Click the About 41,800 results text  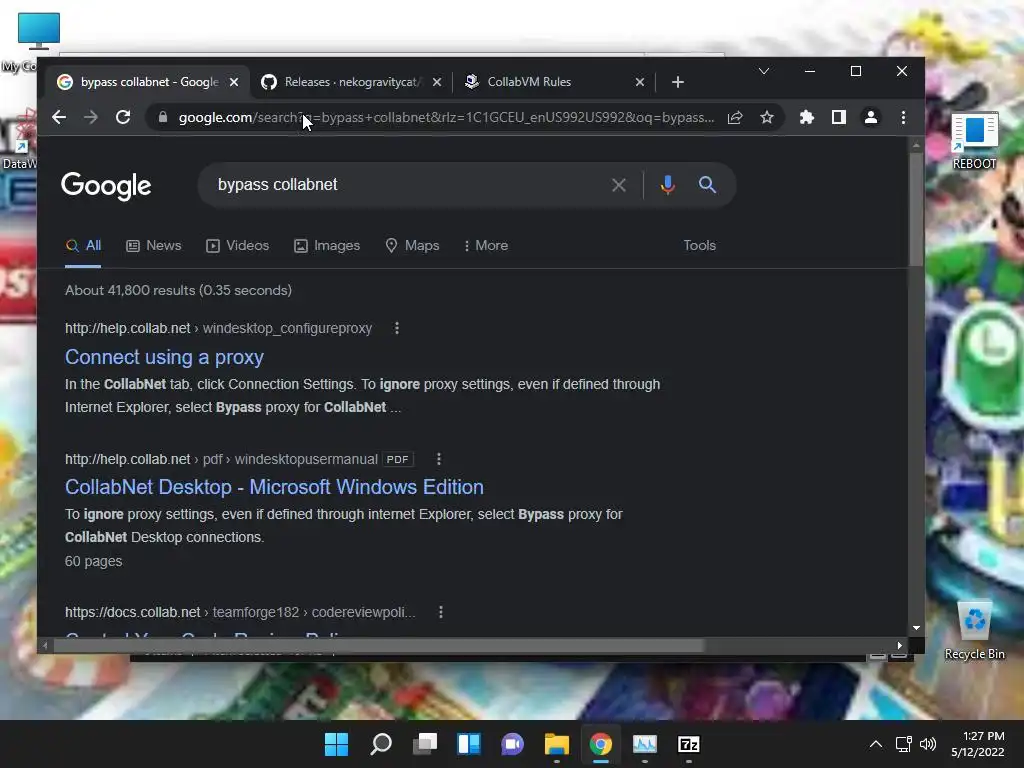178,290
